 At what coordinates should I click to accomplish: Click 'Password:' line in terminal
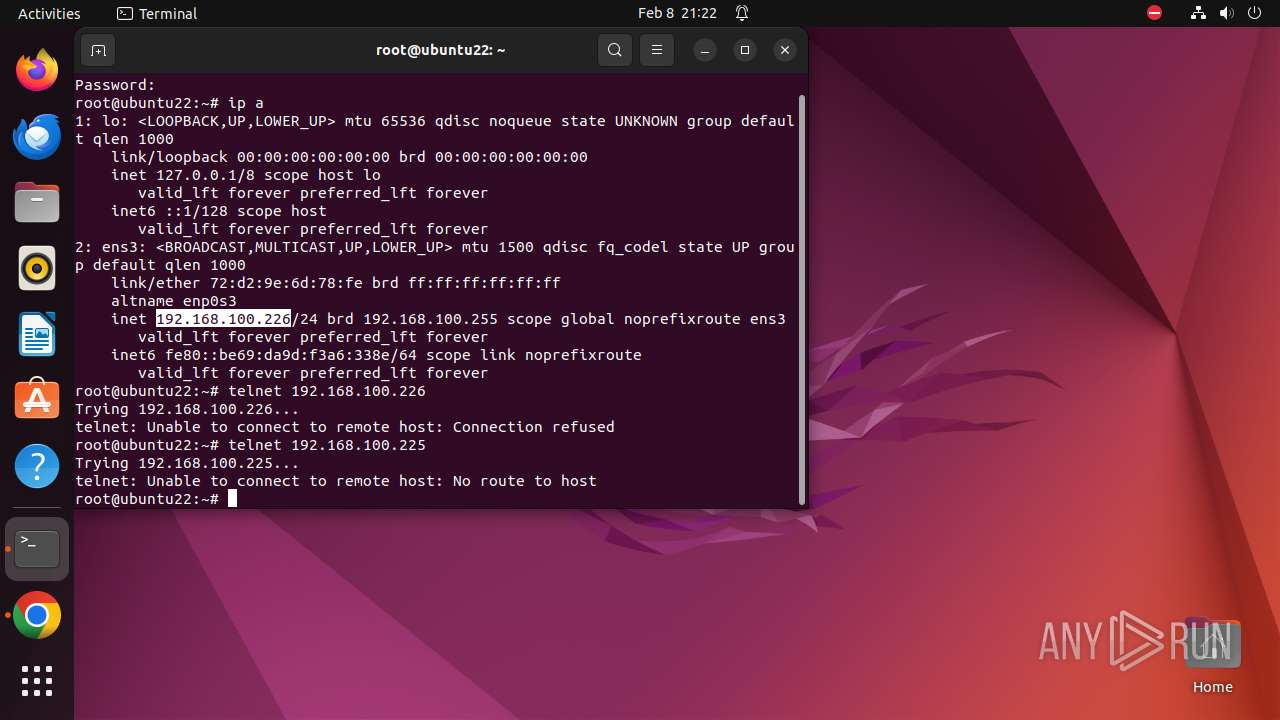pyautogui.click(x=115, y=85)
